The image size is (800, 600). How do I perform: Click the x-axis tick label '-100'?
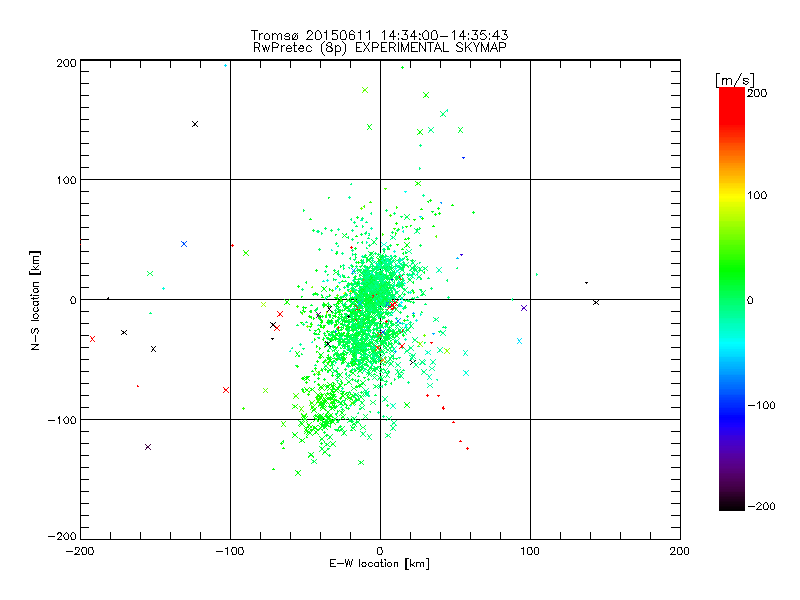[x=230, y=551]
